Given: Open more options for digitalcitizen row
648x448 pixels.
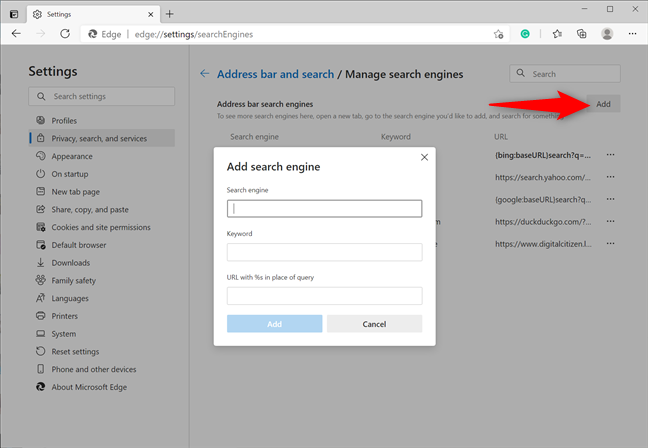Looking at the screenshot, I should tap(610, 244).
